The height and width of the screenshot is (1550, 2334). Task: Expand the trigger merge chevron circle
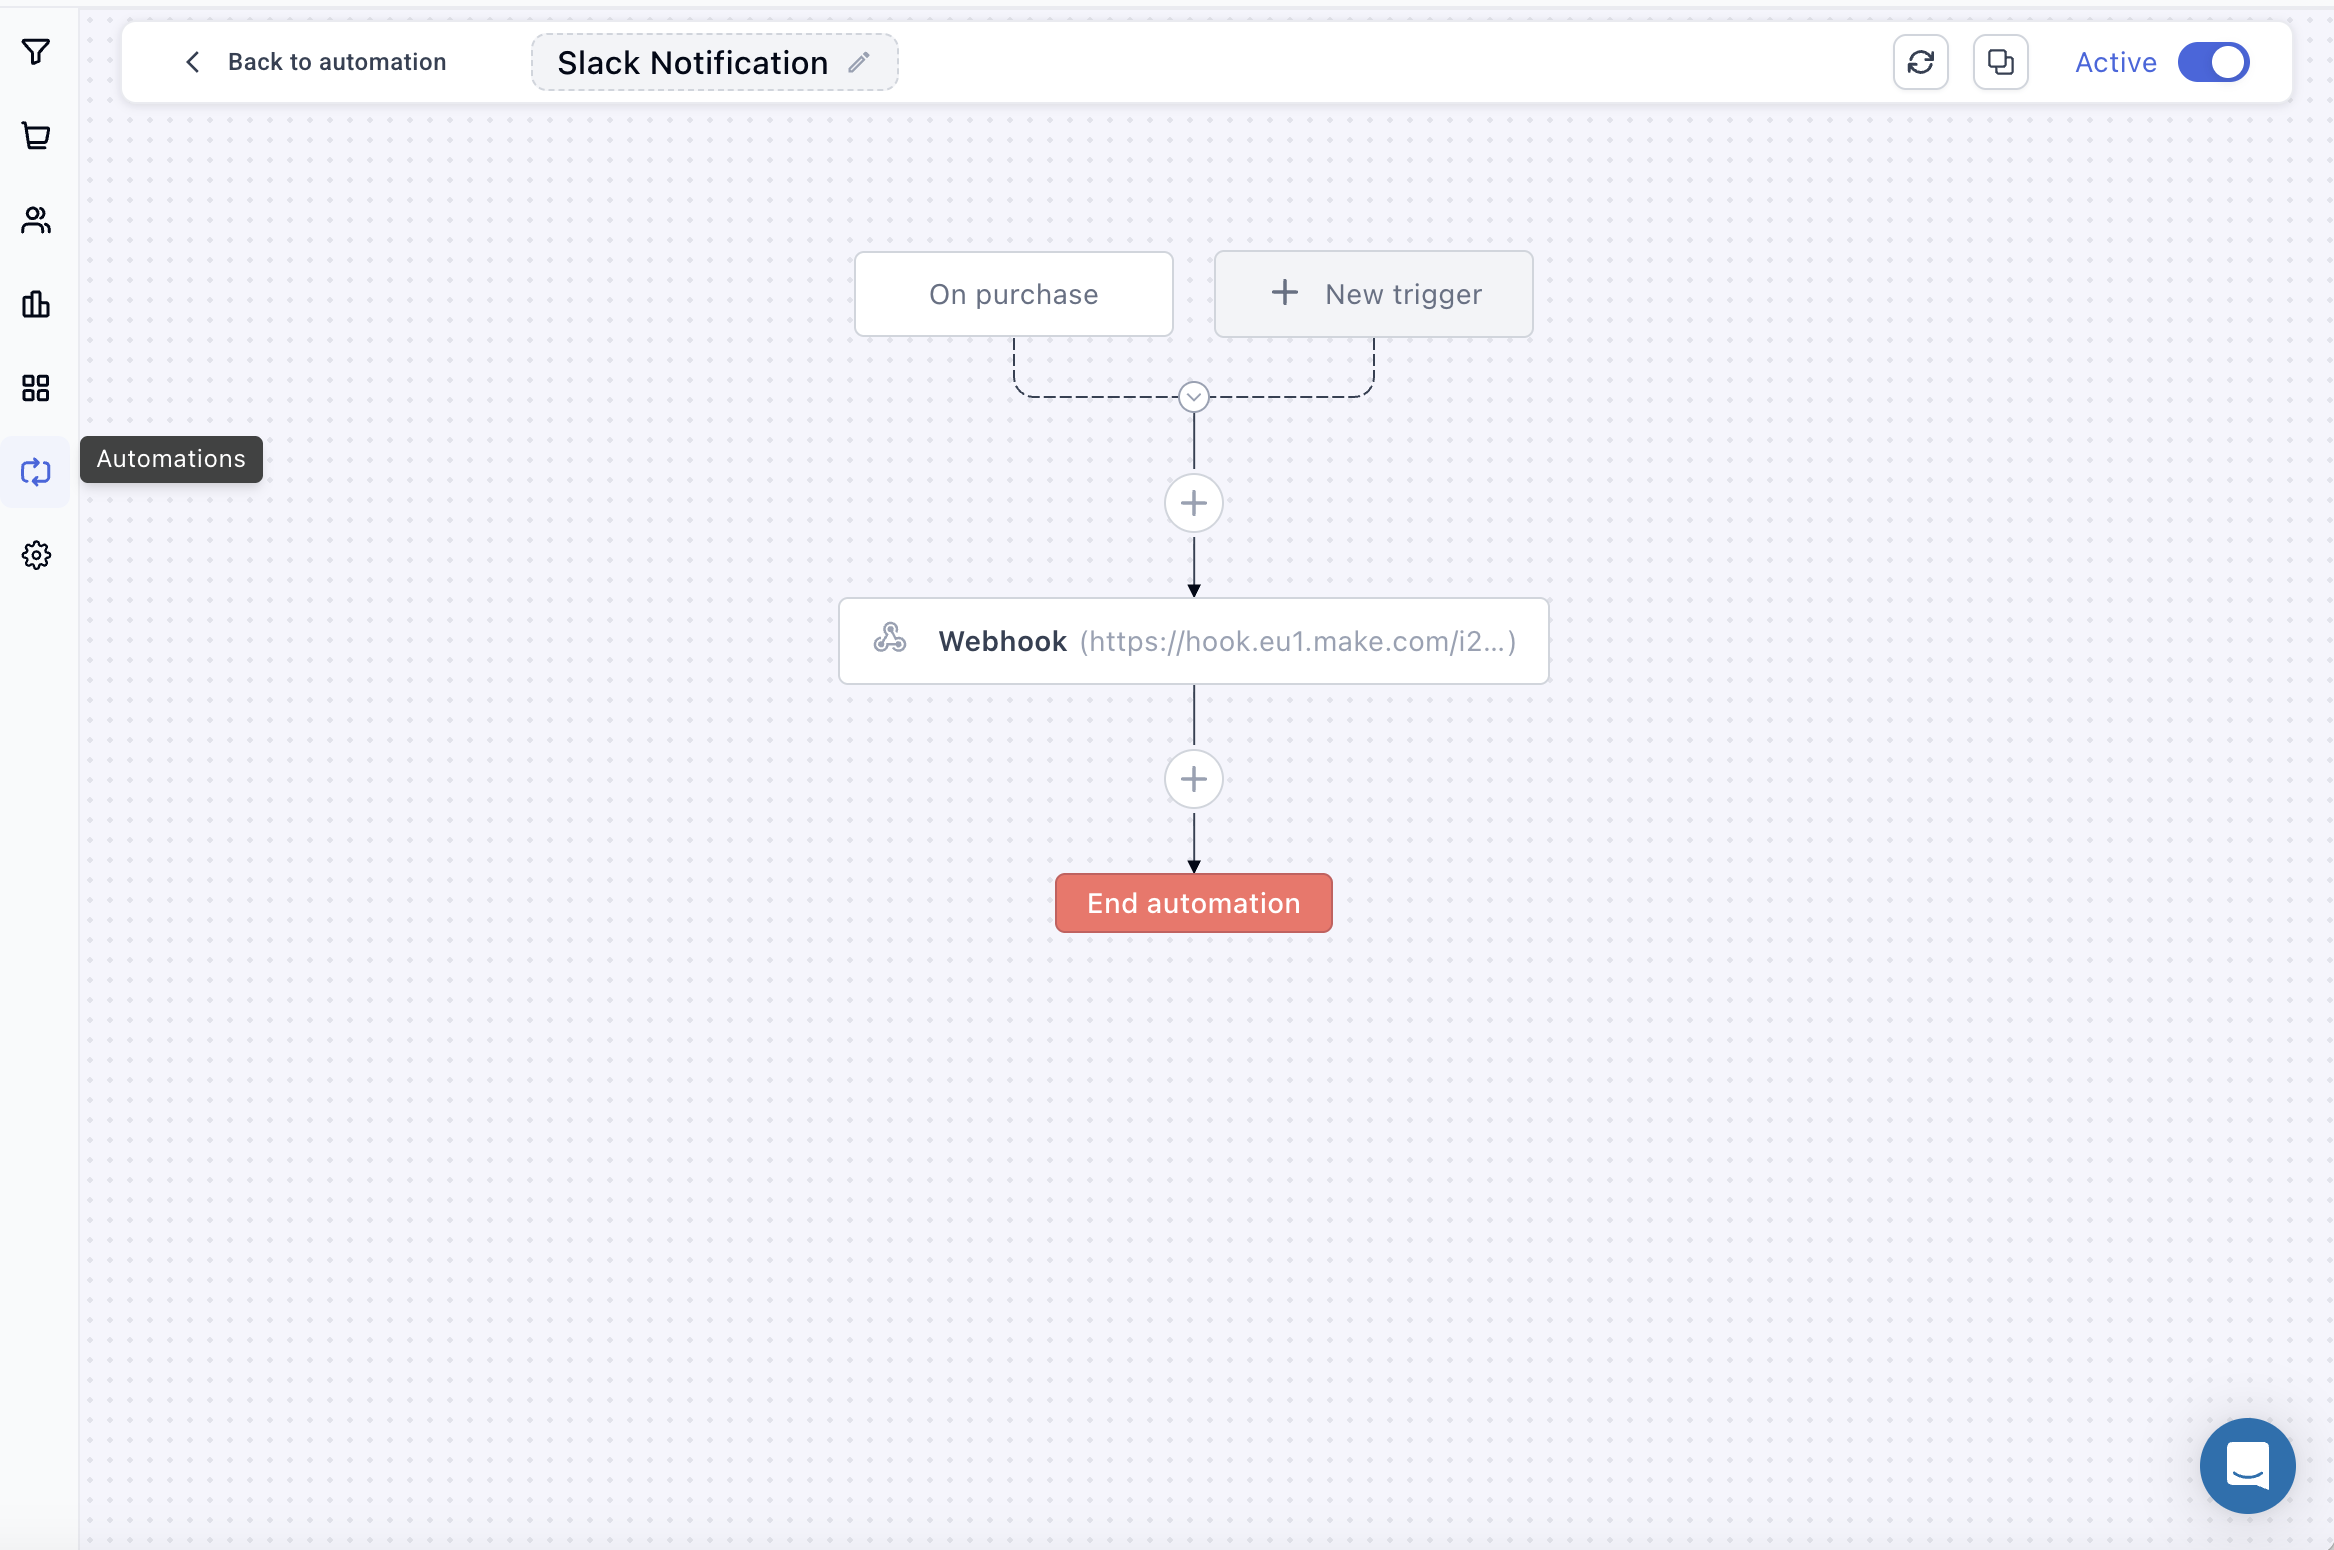tap(1193, 397)
